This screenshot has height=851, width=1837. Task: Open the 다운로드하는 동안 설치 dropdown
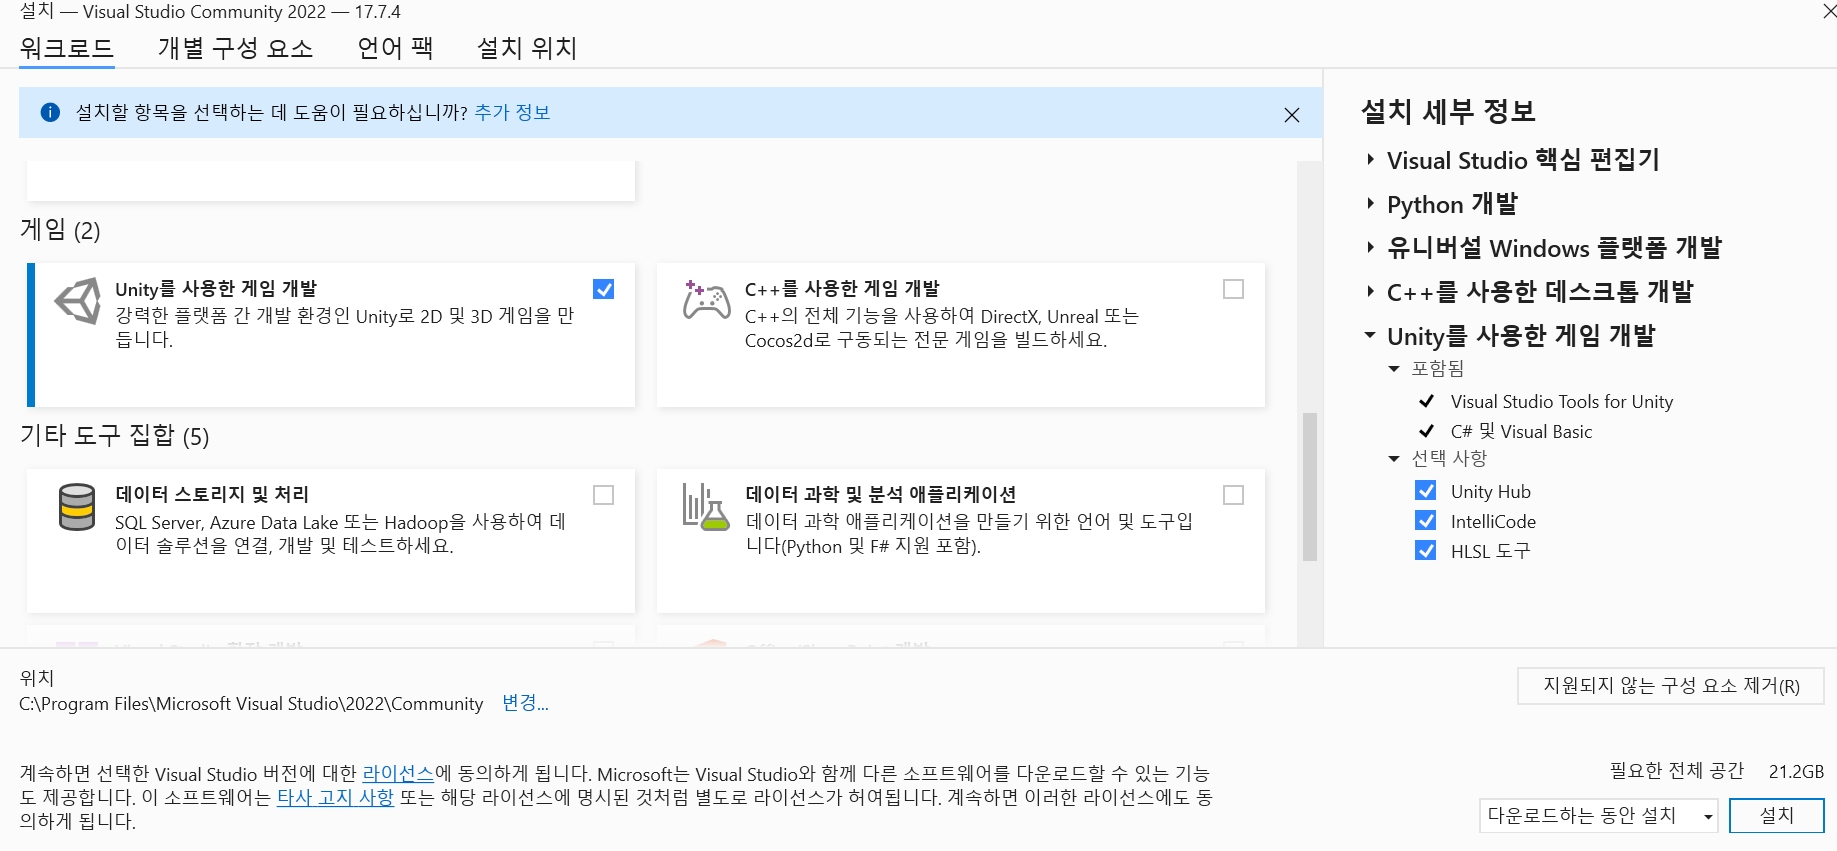tap(1598, 815)
